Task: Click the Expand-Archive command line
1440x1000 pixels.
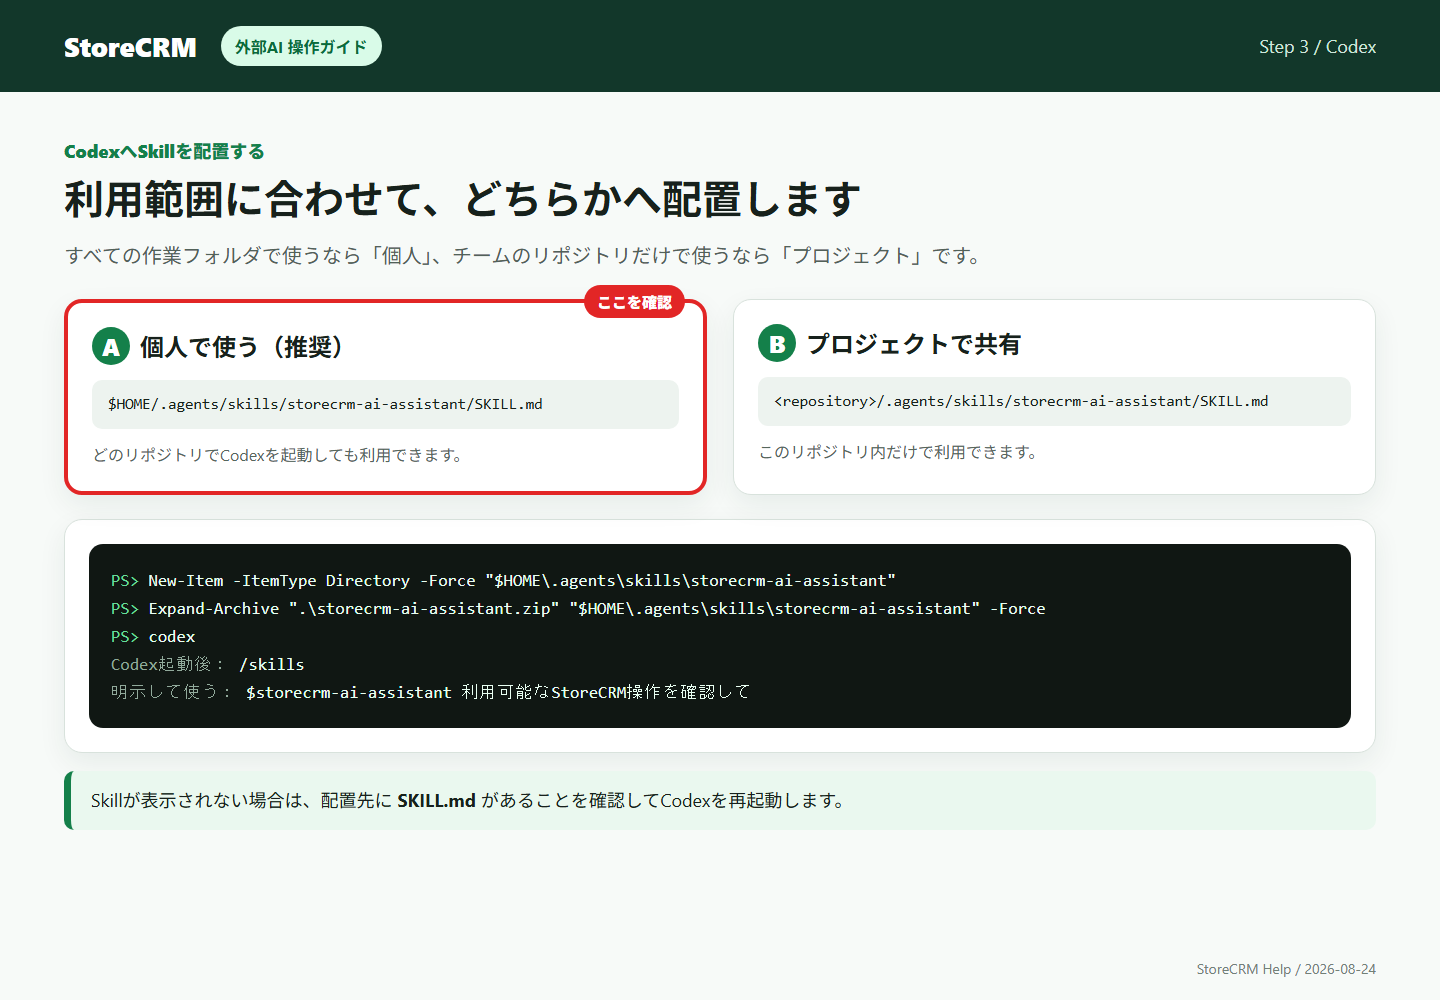Action: [x=578, y=608]
